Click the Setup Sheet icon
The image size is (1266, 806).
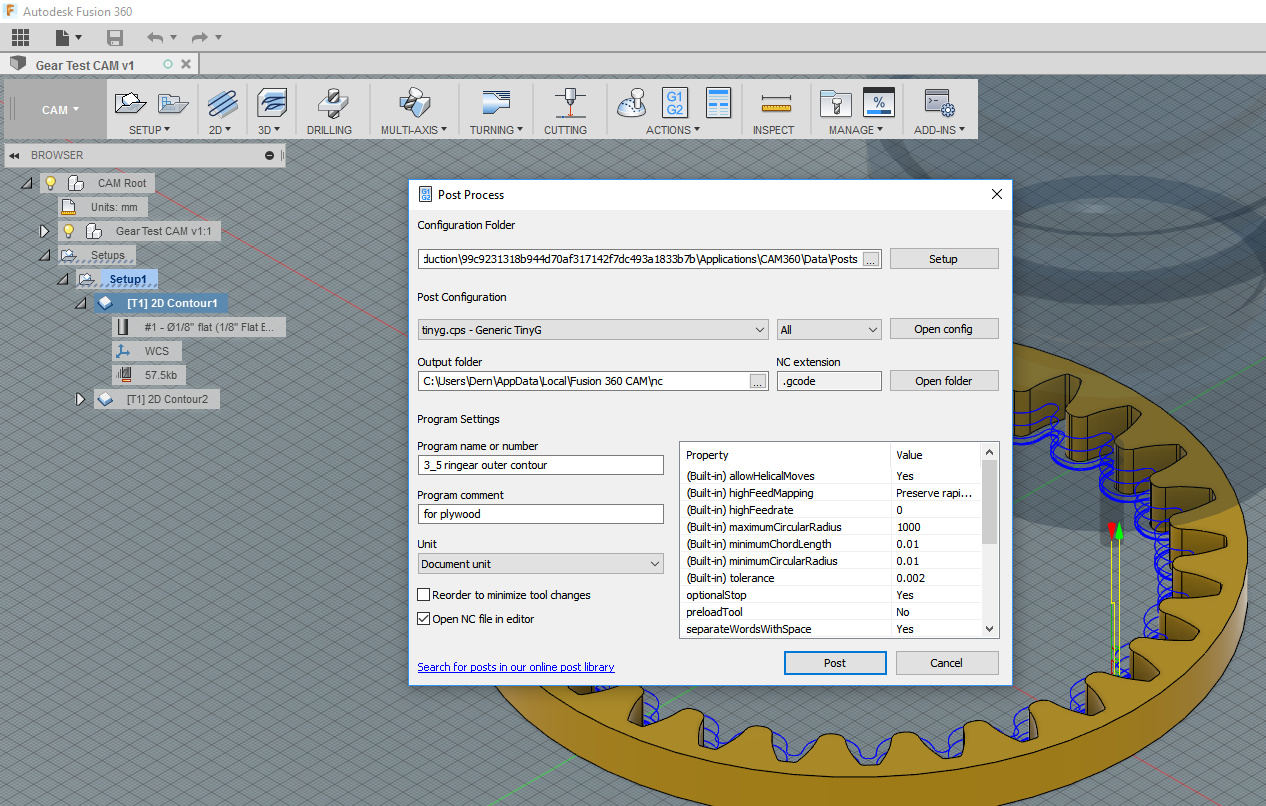pos(718,102)
